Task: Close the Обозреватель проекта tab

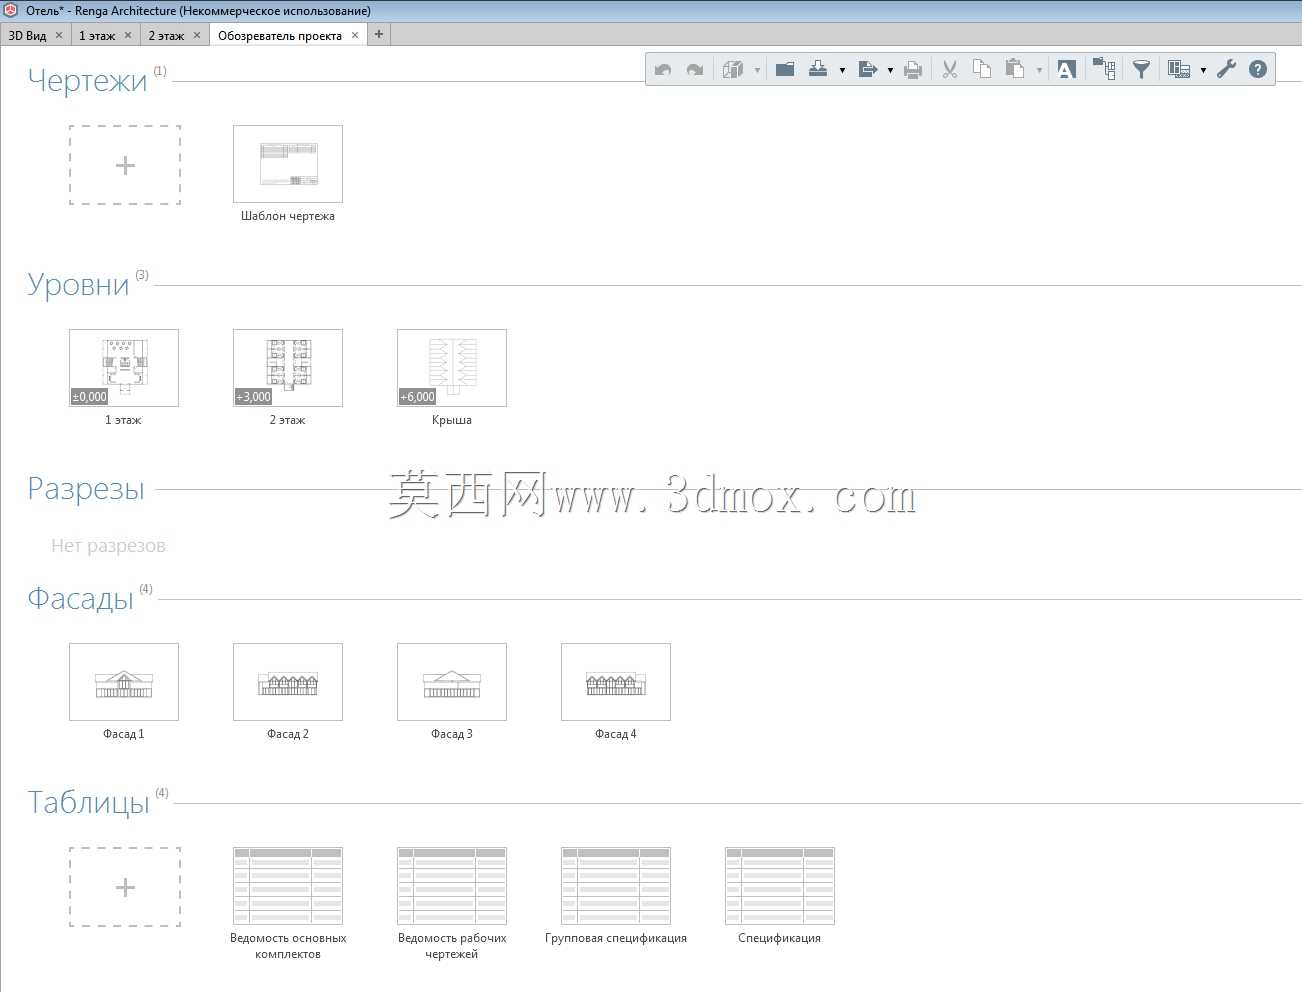Action: pyautogui.click(x=355, y=35)
